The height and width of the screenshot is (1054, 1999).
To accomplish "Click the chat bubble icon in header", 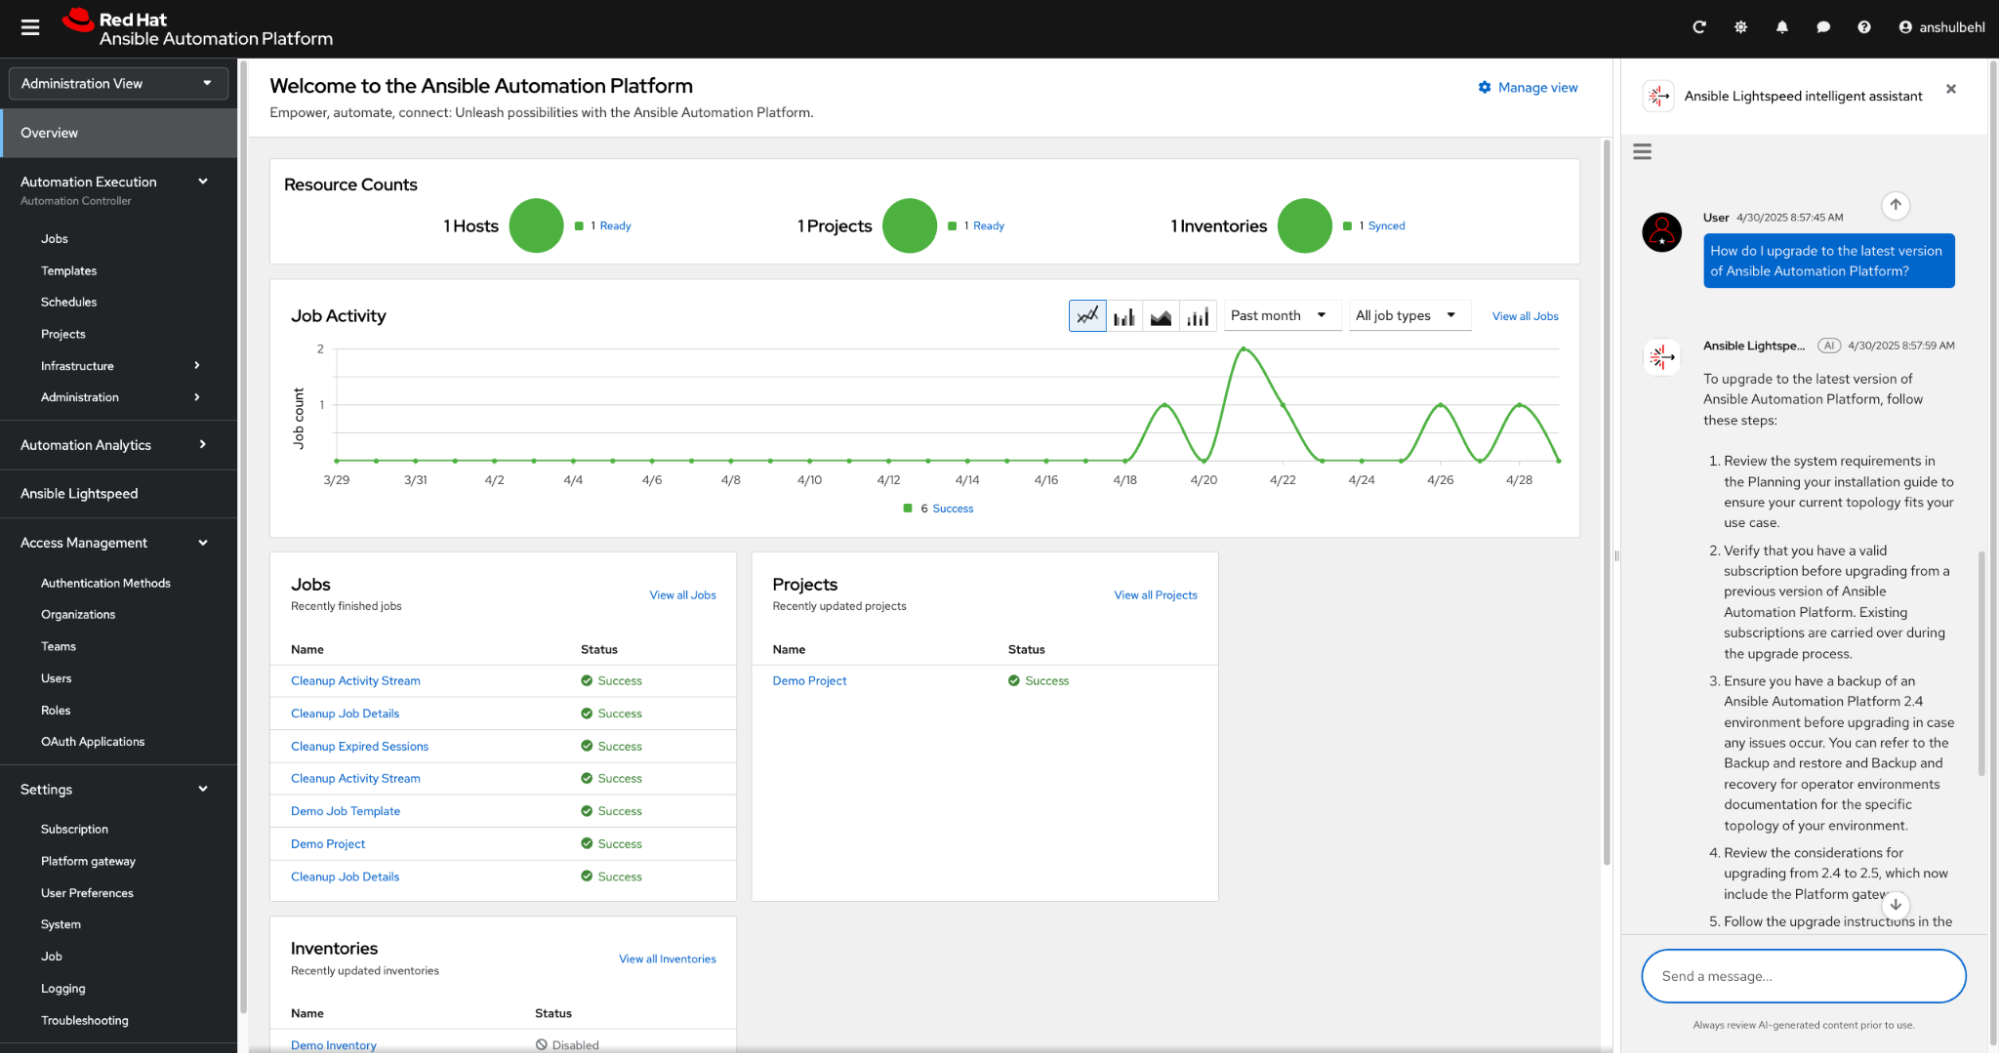I will [x=1823, y=27].
